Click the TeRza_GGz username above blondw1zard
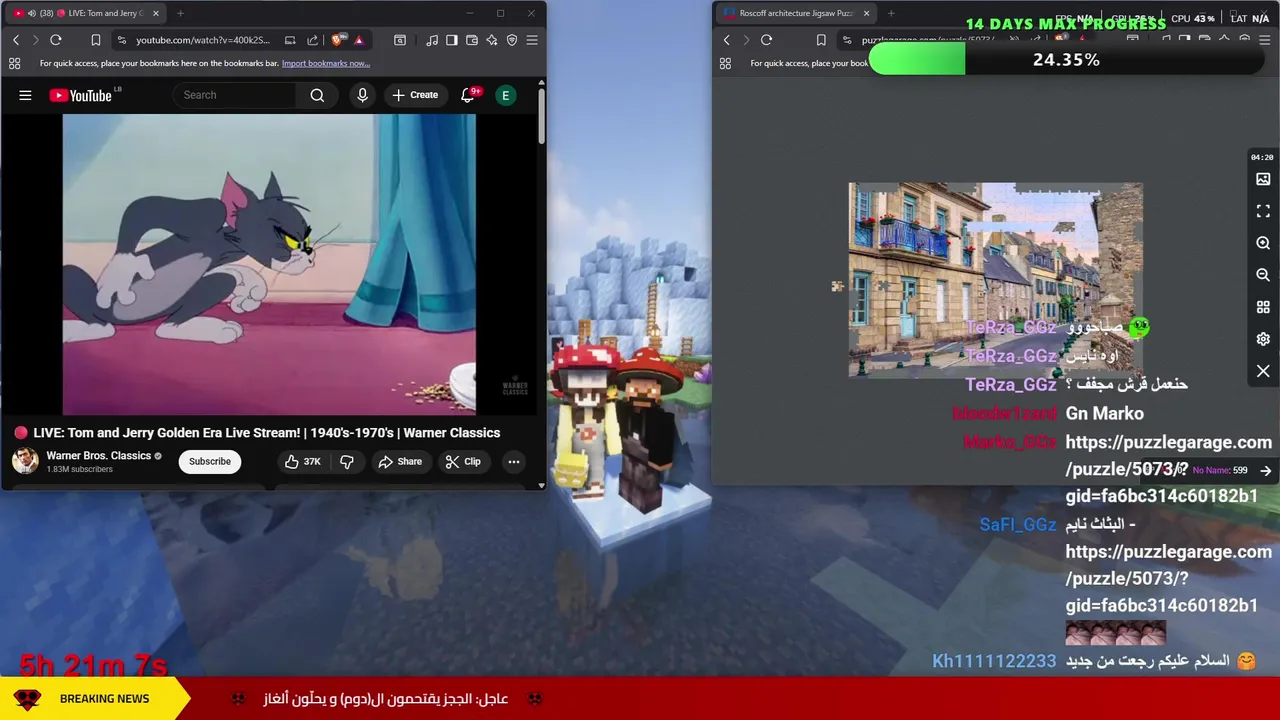This screenshot has width=1280, height=720. coord(1011,385)
